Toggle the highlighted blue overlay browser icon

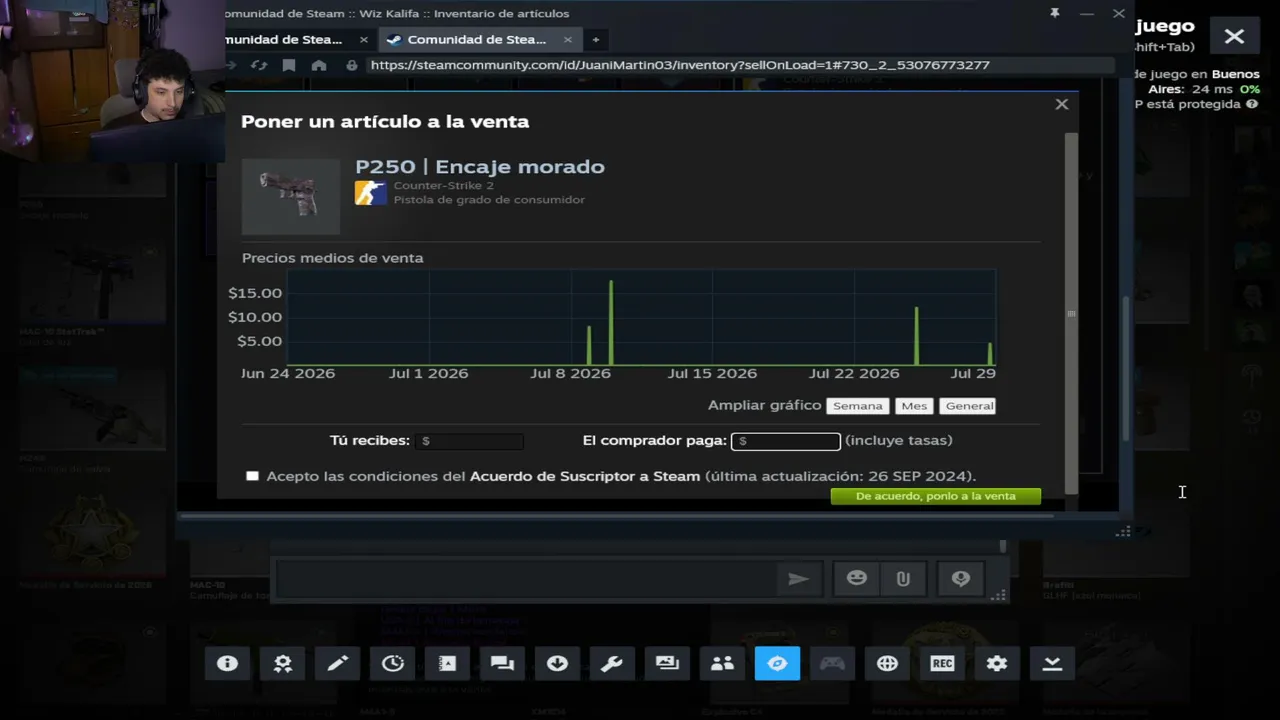click(x=777, y=663)
